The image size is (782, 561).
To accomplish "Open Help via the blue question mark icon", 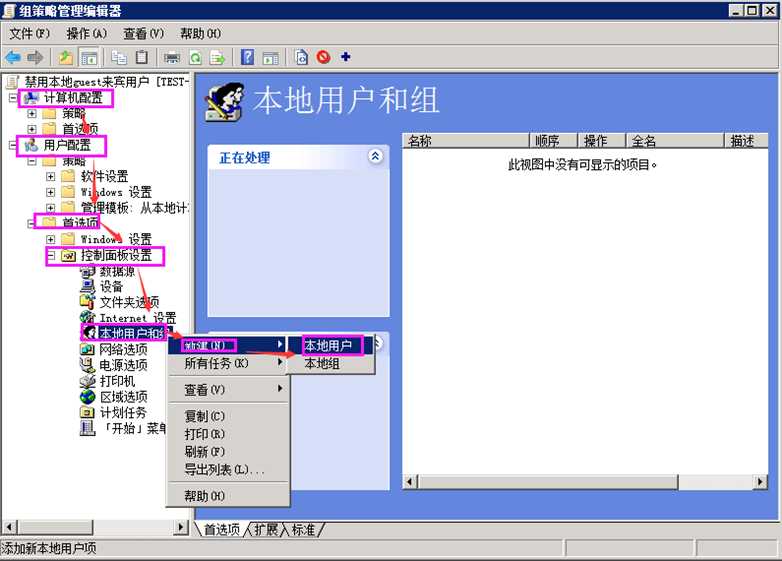I will click(247, 57).
